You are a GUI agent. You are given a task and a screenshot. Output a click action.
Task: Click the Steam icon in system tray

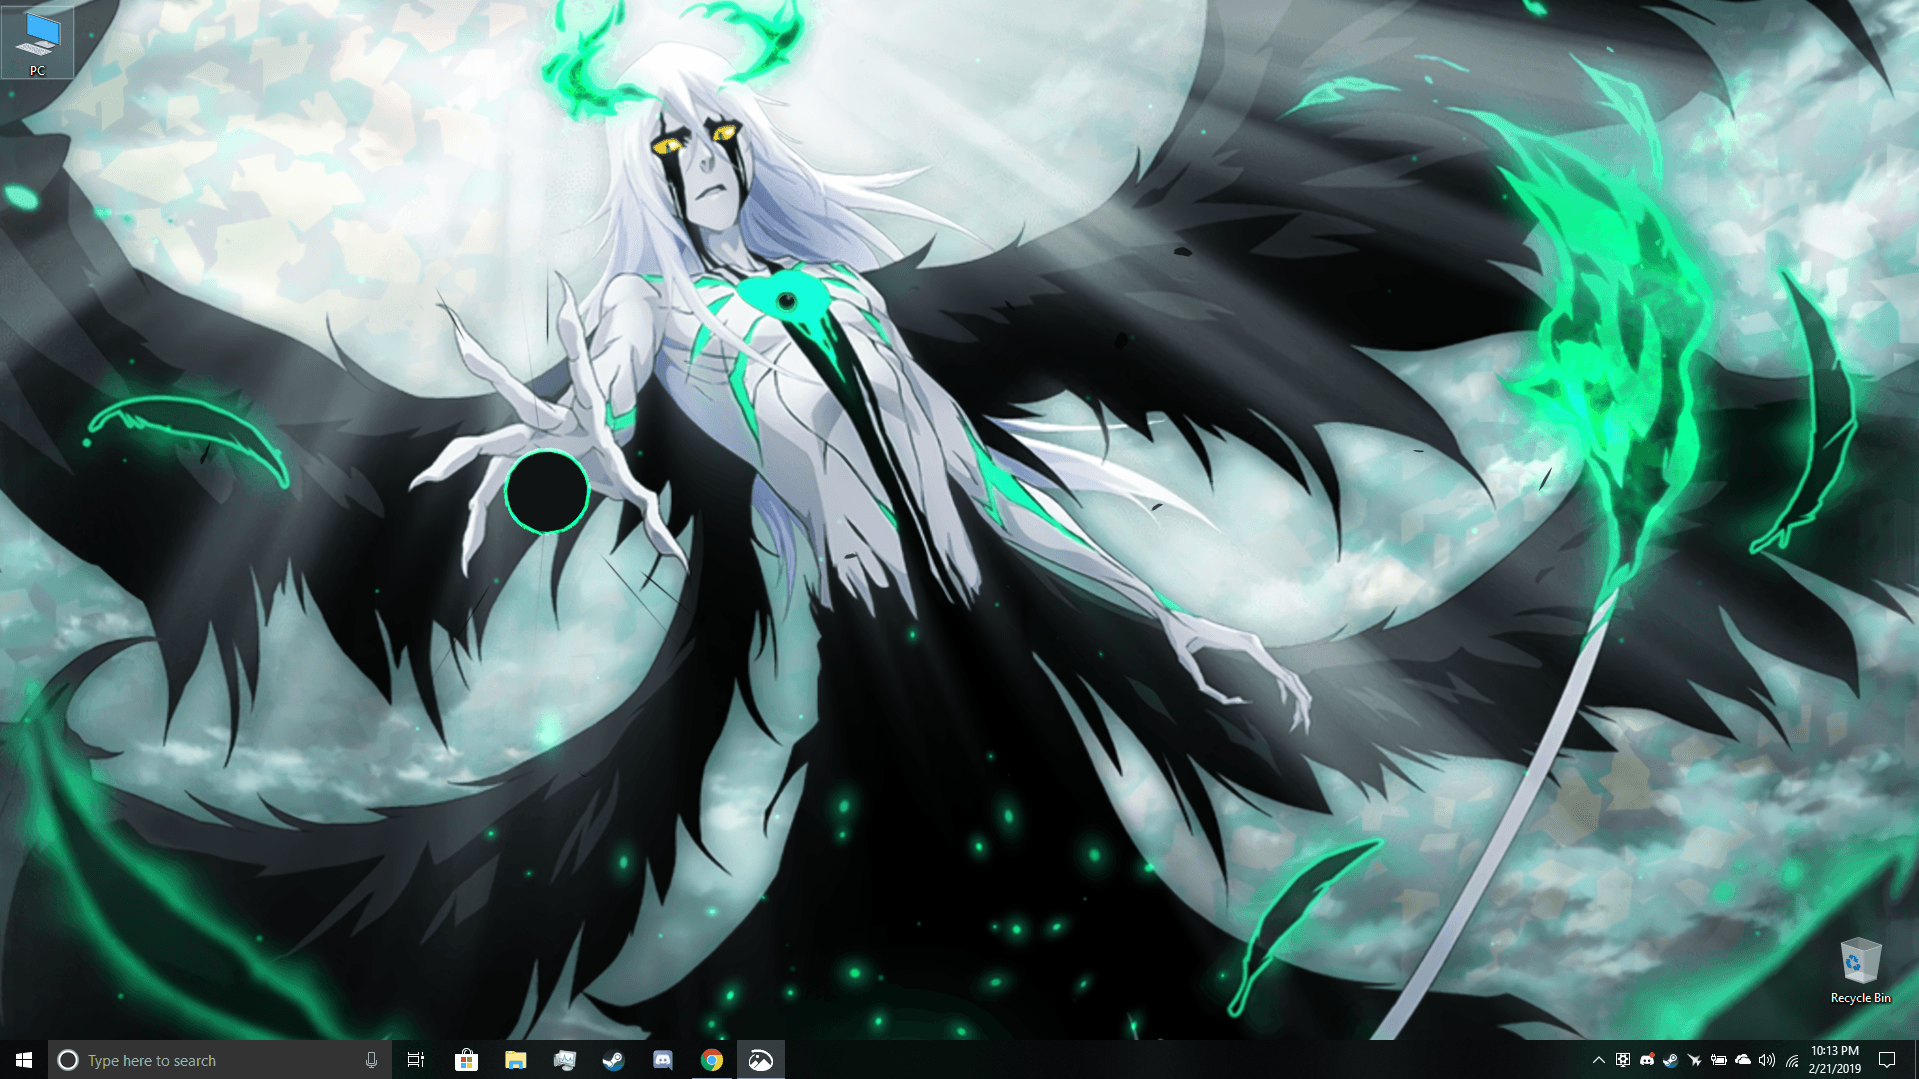coord(1670,1060)
